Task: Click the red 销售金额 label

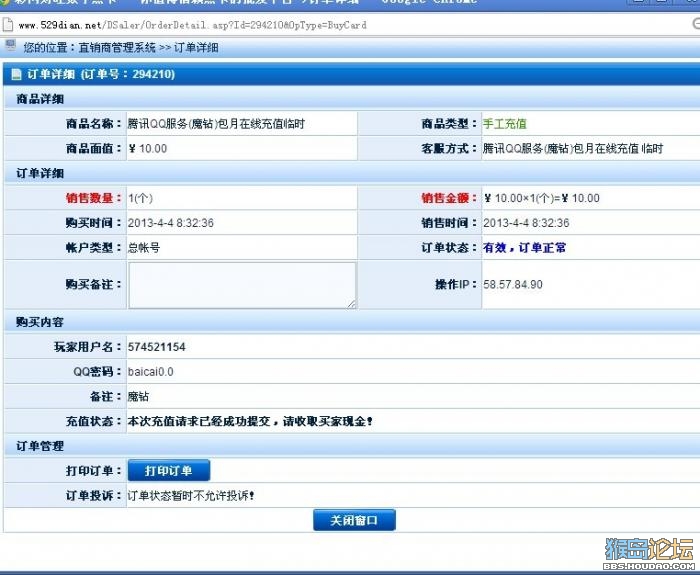Action: [x=449, y=198]
